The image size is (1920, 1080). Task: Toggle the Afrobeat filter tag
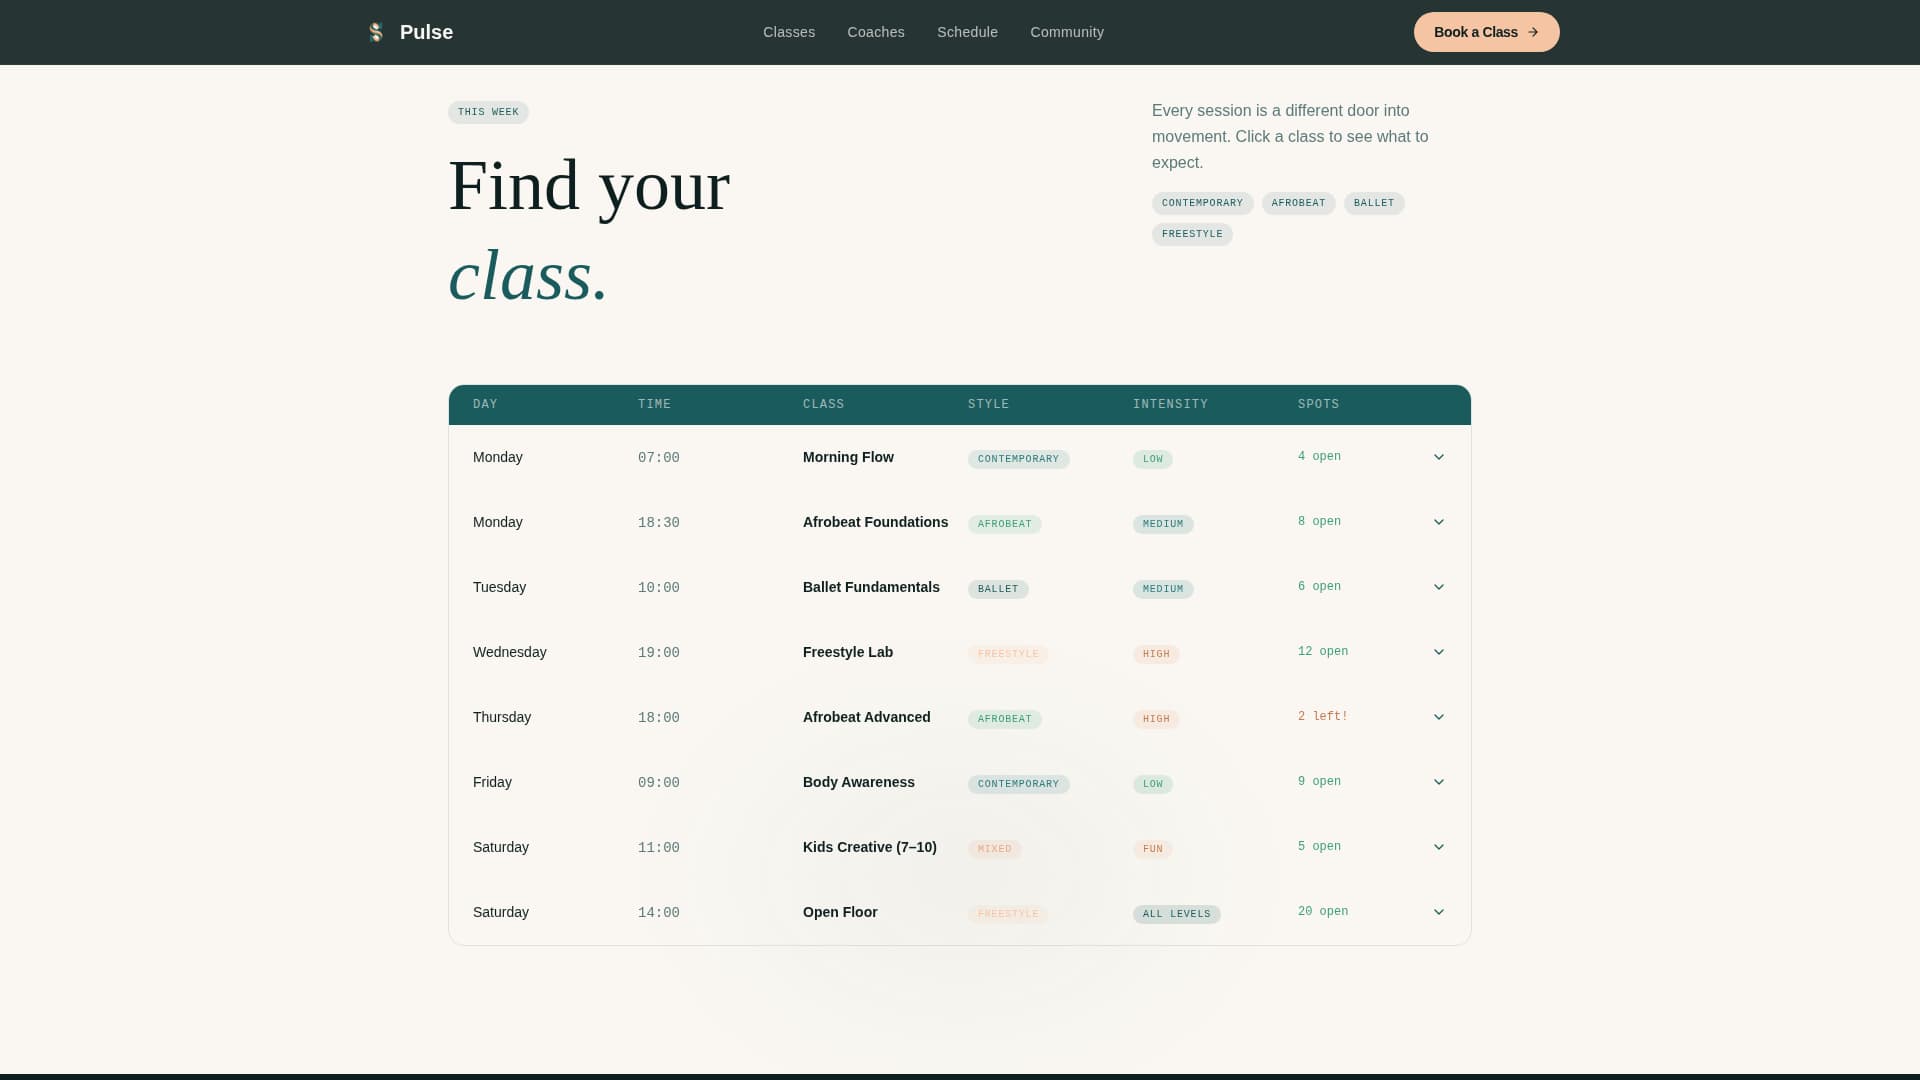coord(1298,203)
